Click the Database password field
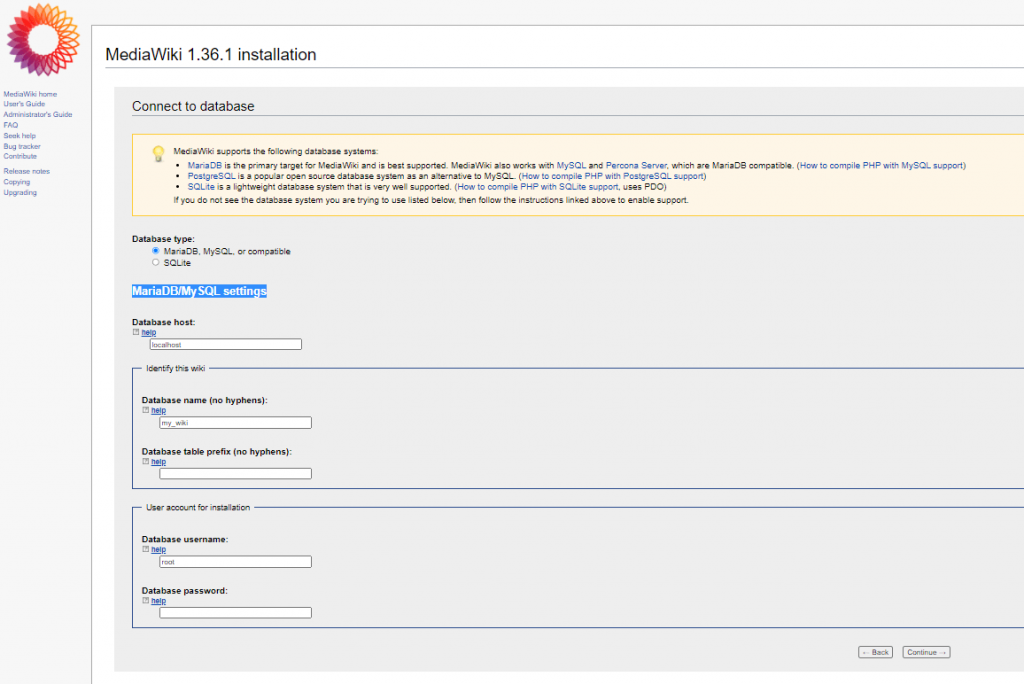Viewport: 1024px width, 684px height. pyautogui.click(x=235, y=613)
